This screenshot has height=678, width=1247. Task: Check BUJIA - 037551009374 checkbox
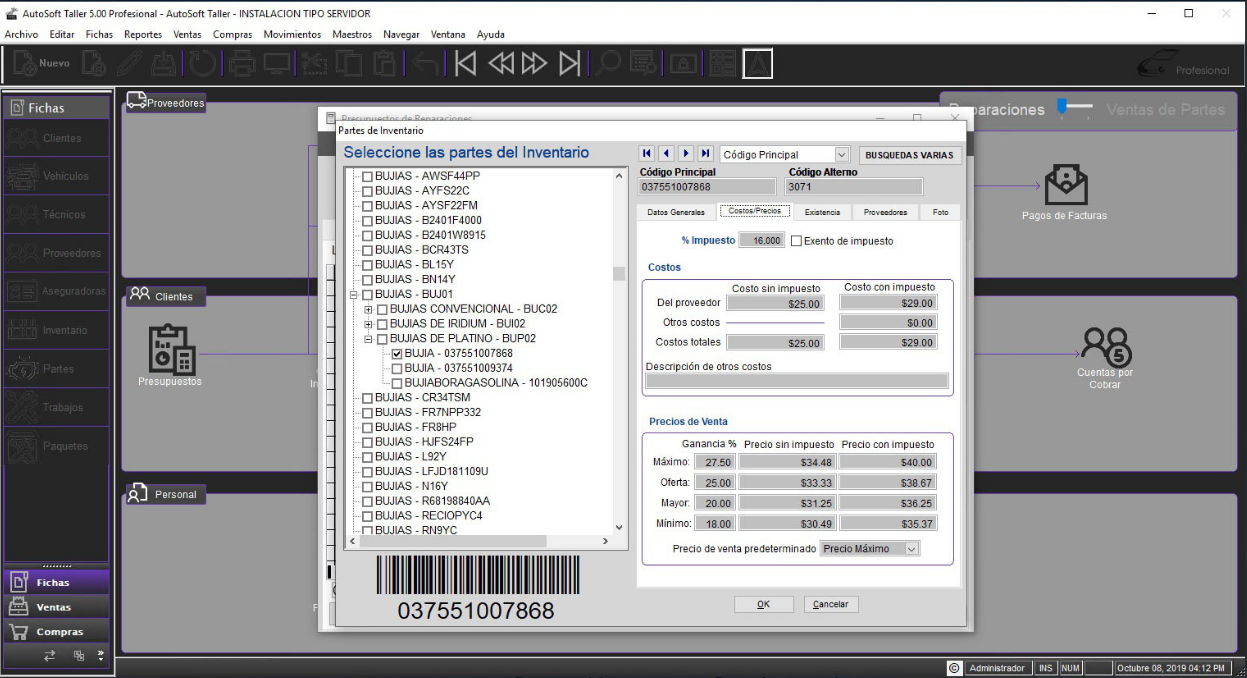tap(397, 368)
